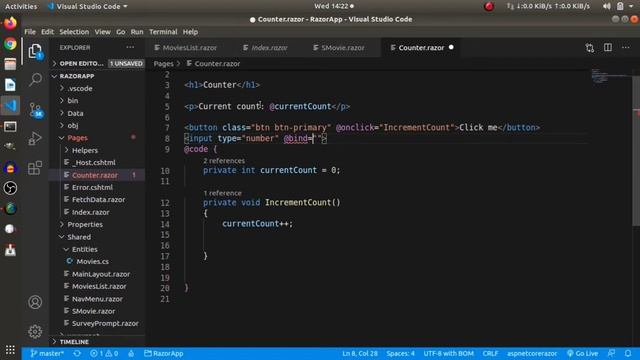640x360 pixels.
Task: Click the feedback icon in status bar
Action: point(611,353)
